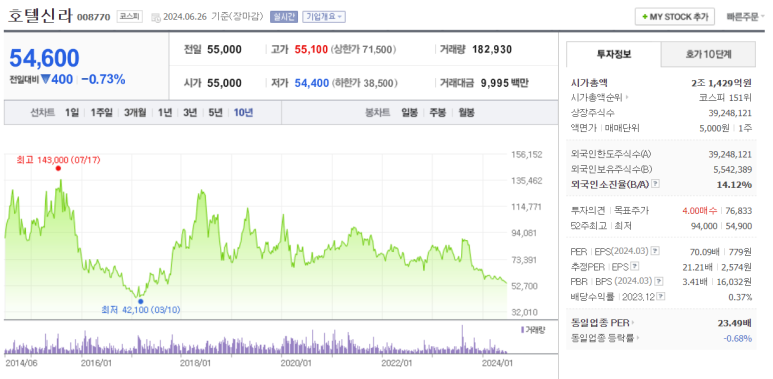This screenshot has height=379, width=773.
Task: Click the 4.00매수 investment opinion
Action: [x=700, y=211]
